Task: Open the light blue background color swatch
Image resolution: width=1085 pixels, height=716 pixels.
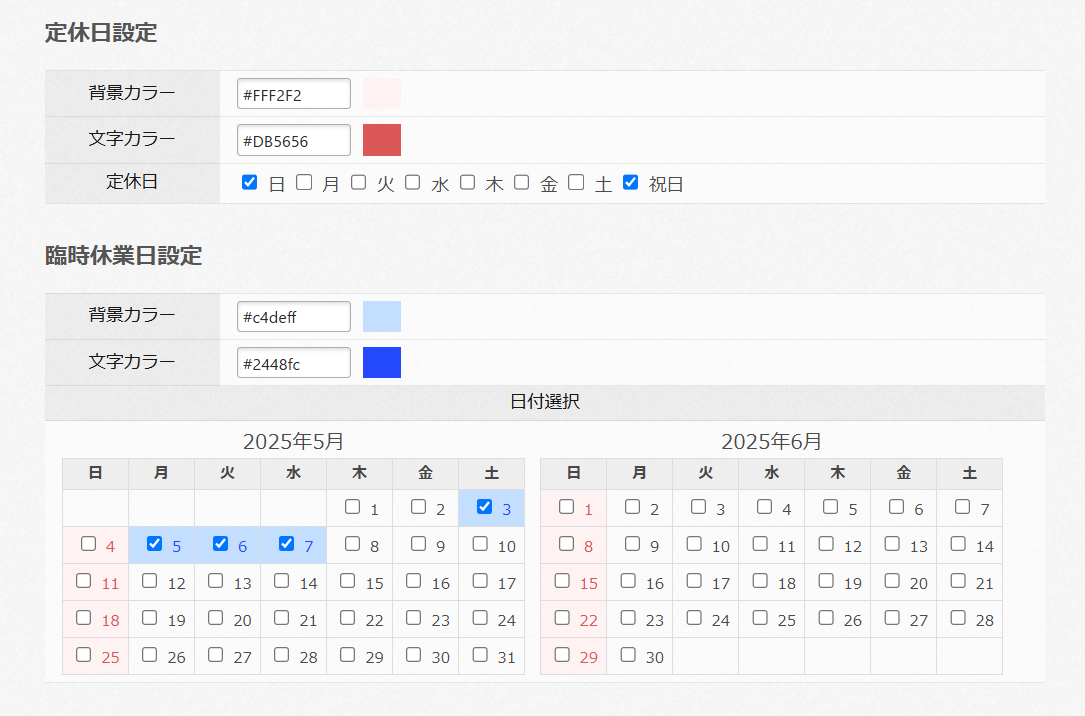Action: tap(382, 317)
